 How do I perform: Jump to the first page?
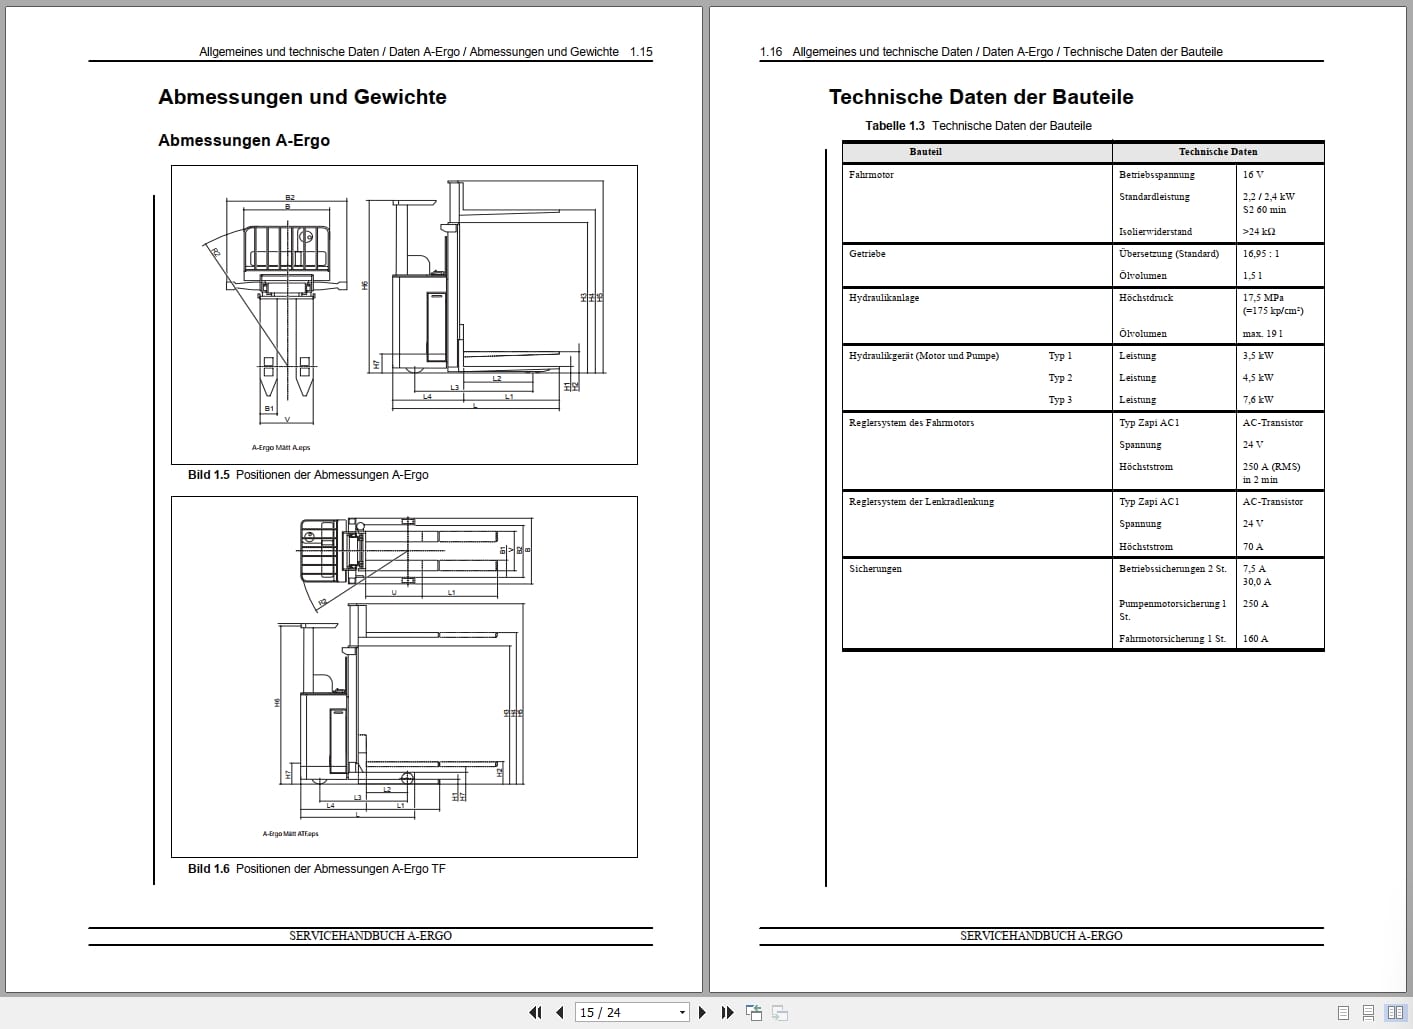536,1012
